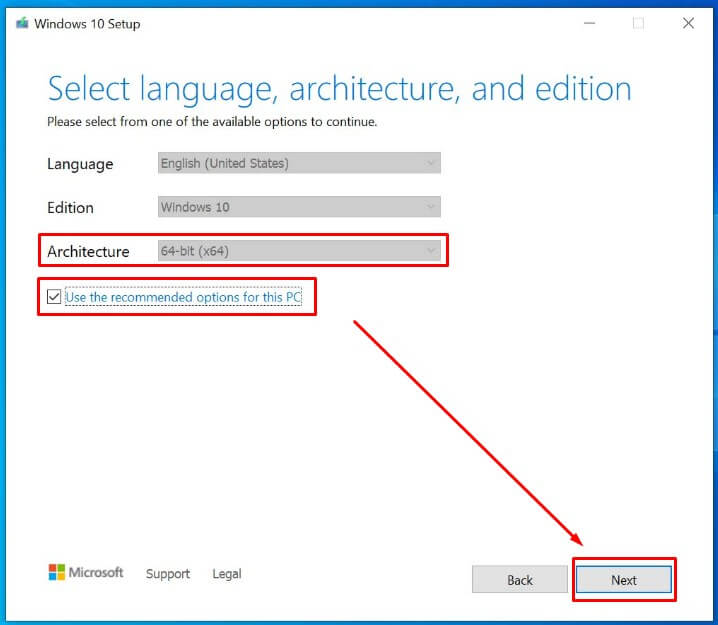Click 'Please select from one of the available options' text
Viewport: 718px width, 625px height.
pyautogui.click(x=212, y=122)
